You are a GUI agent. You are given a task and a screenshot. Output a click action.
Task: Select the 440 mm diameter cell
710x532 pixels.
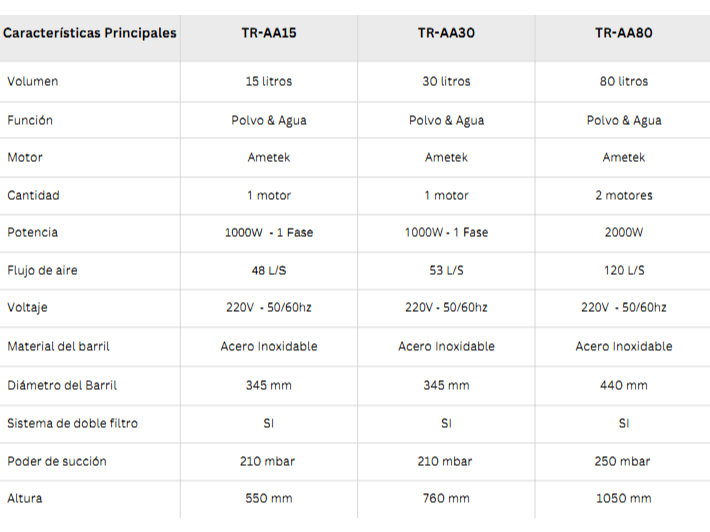[x=623, y=385]
